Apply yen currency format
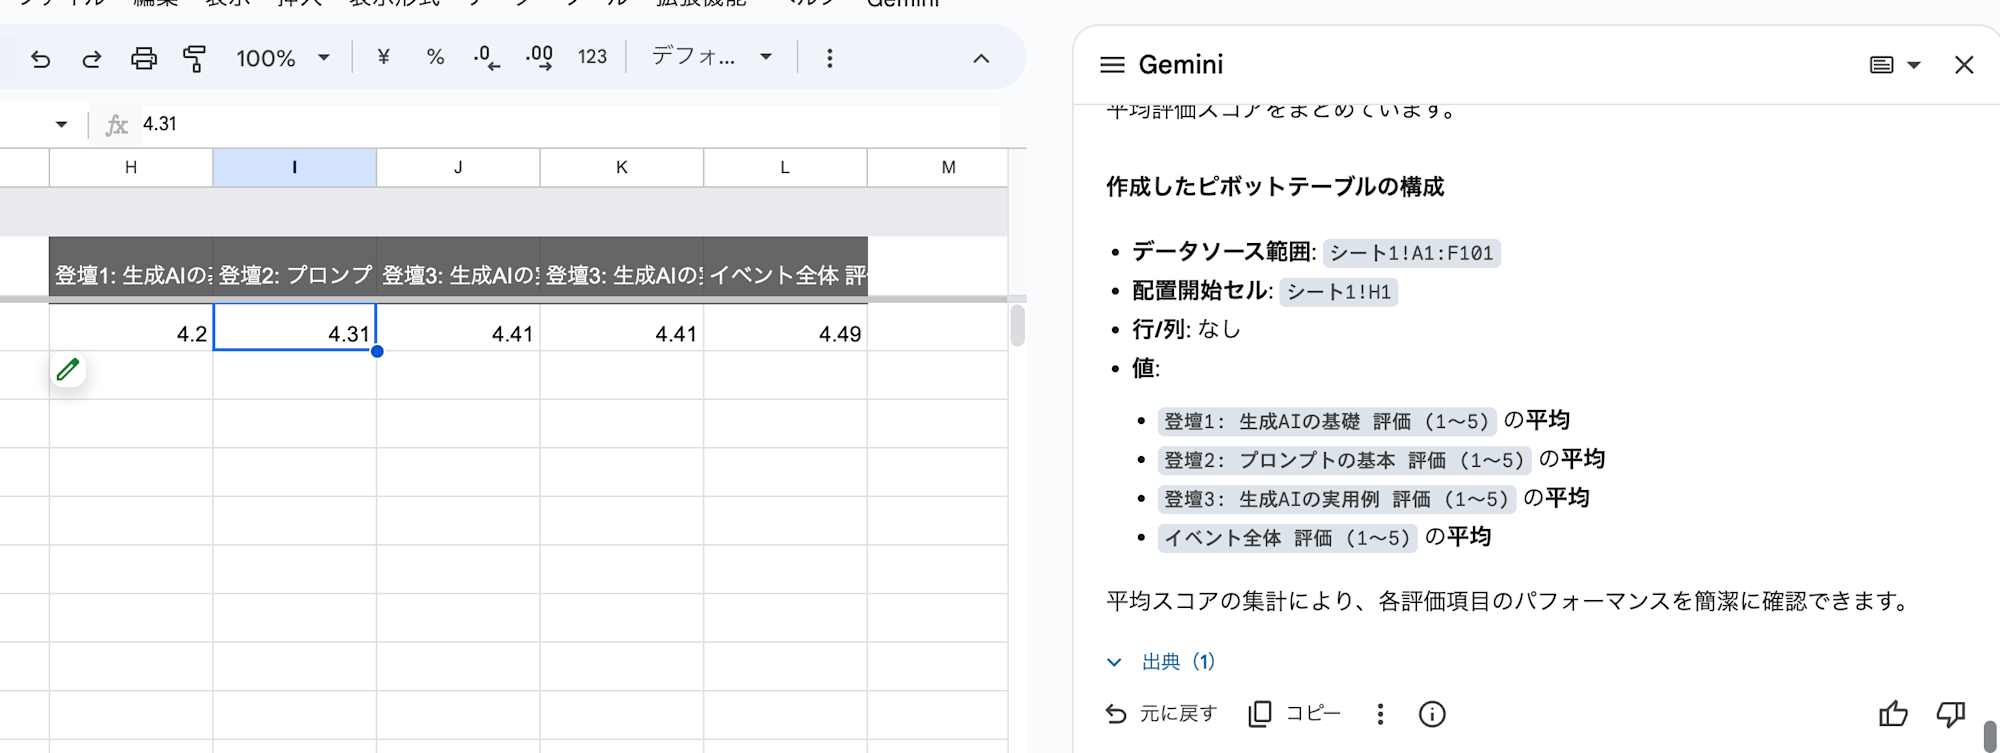Viewport: 2000px width, 753px height. [383, 58]
